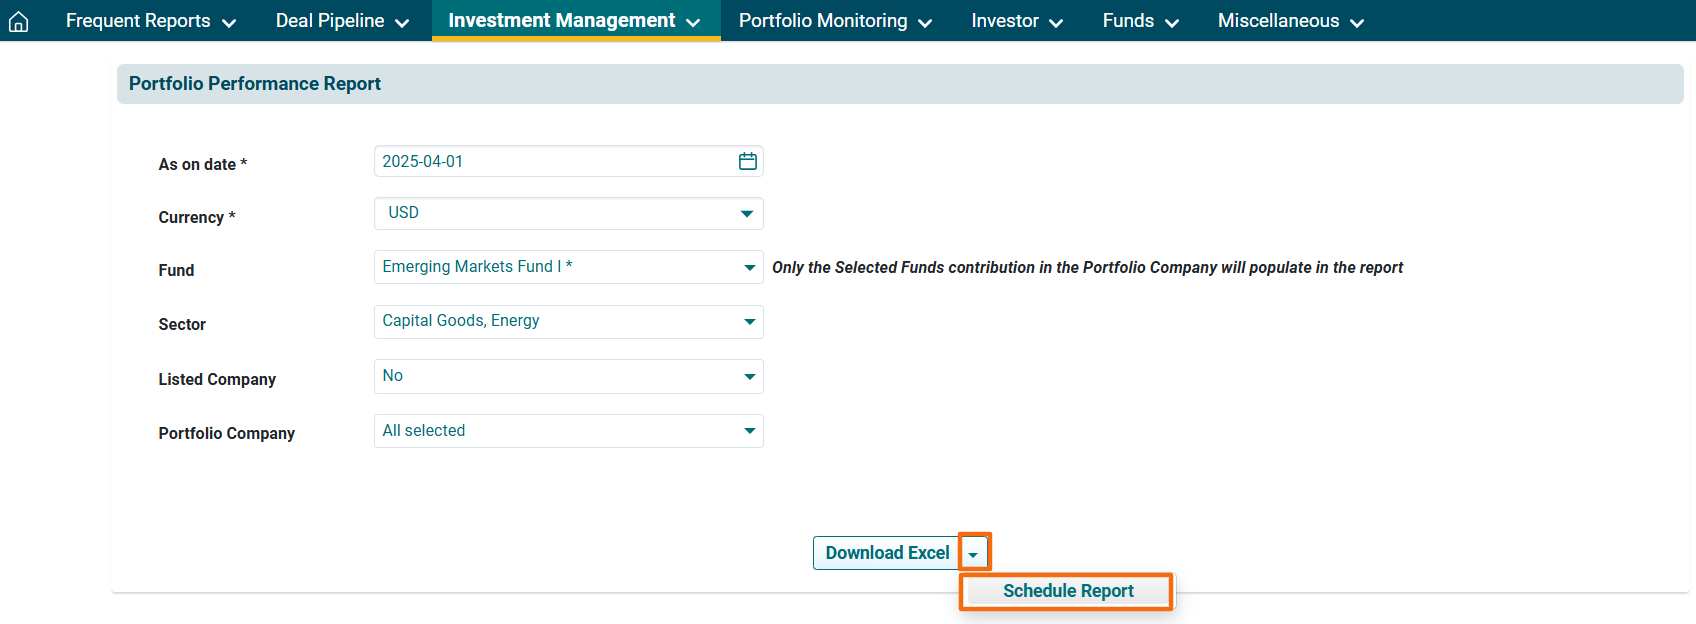Viewport: 1696px width, 624px height.
Task: Click the Download Excel button
Action: click(886, 553)
